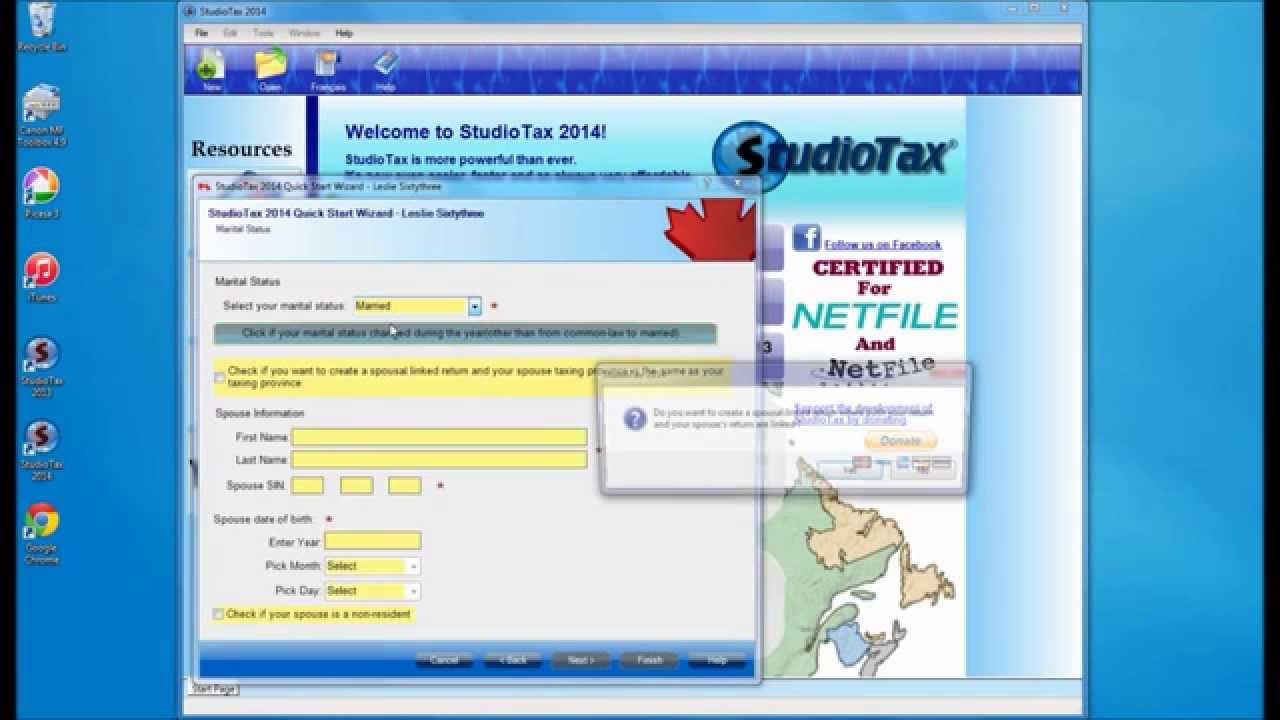Image resolution: width=1280 pixels, height=720 pixels.
Task: Click the Back button in the wizard
Action: pos(513,660)
